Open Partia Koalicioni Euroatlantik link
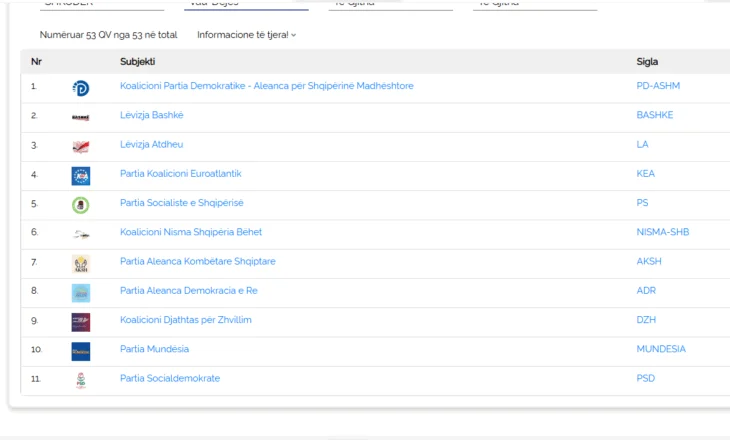 (x=181, y=174)
